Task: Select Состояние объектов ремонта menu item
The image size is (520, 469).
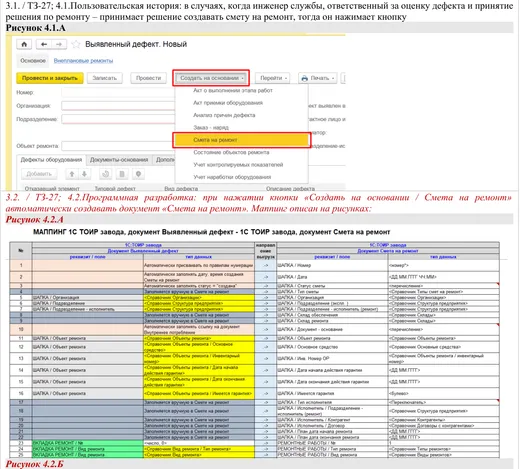Action: coord(231,152)
